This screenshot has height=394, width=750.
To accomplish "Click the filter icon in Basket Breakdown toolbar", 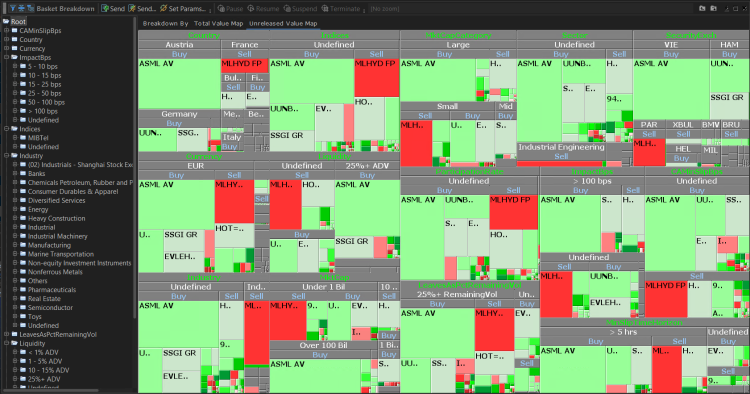I will (13, 8).
